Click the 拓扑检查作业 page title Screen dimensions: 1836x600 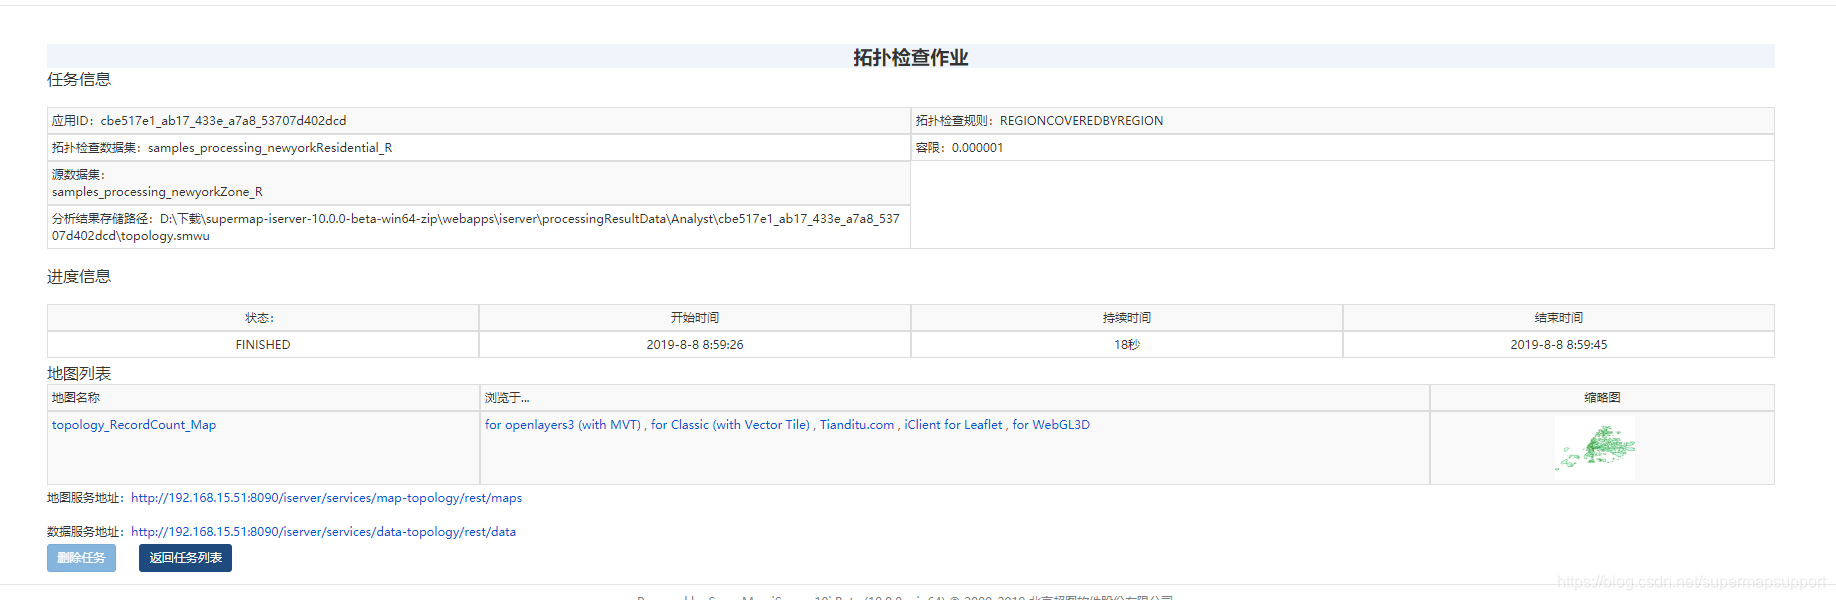tap(910, 58)
